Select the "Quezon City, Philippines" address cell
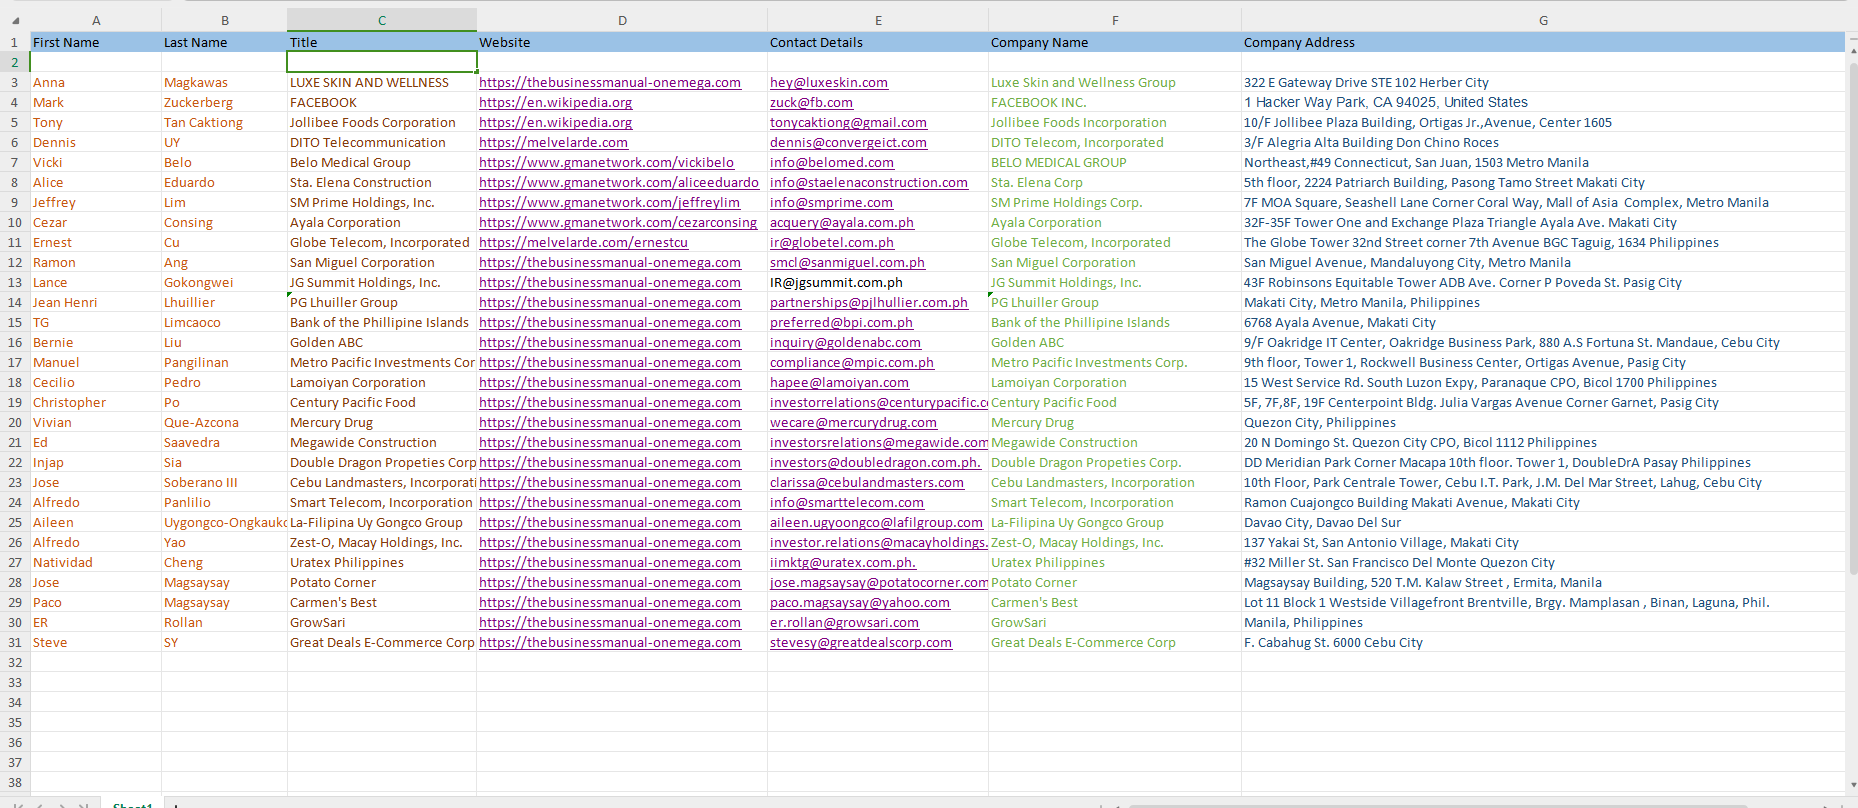Image resolution: width=1858 pixels, height=808 pixels. (x=1543, y=422)
